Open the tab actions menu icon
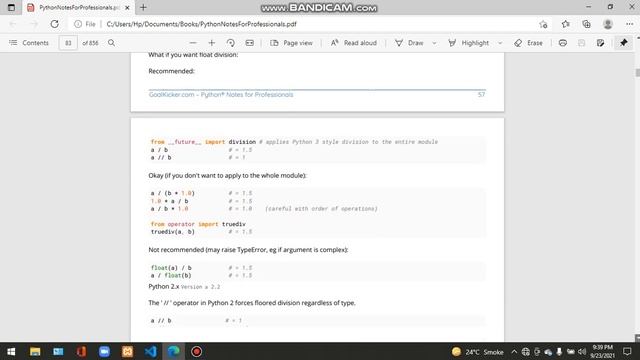 [x=11, y=7]
